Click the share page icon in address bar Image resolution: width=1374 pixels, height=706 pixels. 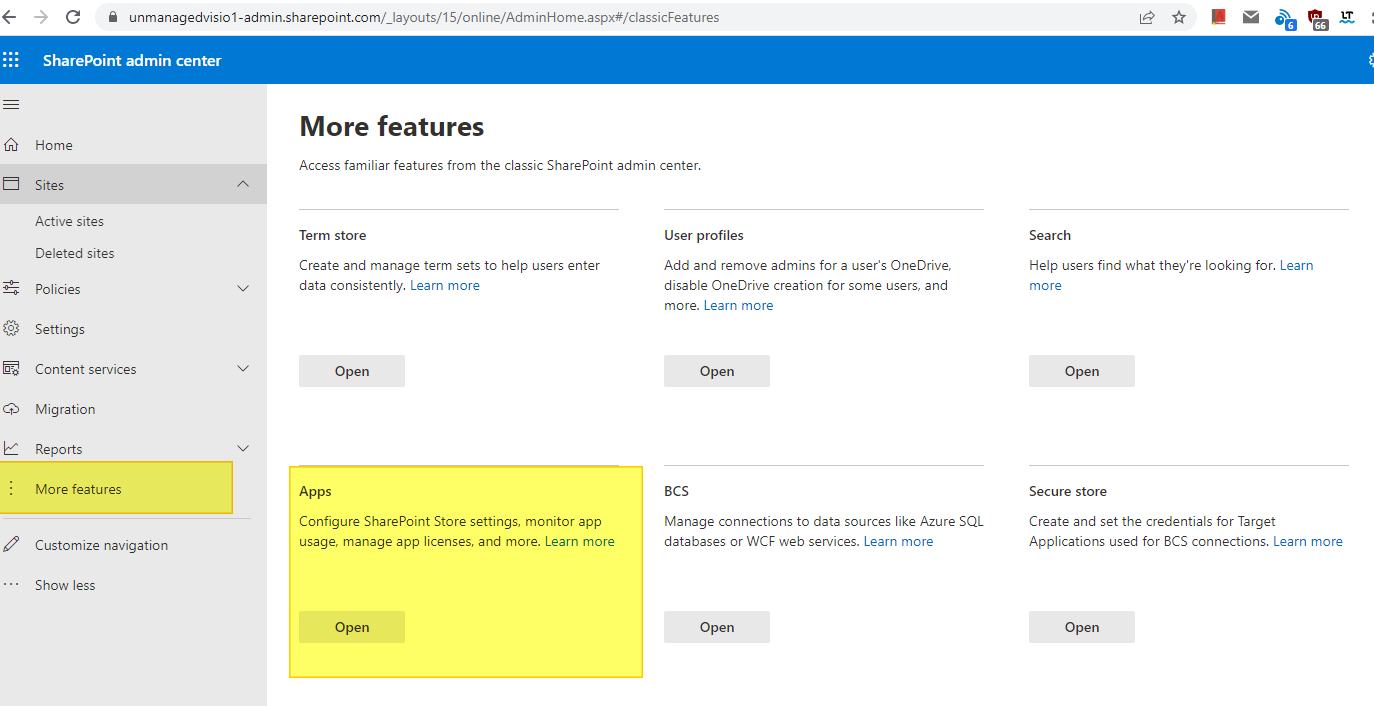pyautogui.click(x=1147, y=17)
